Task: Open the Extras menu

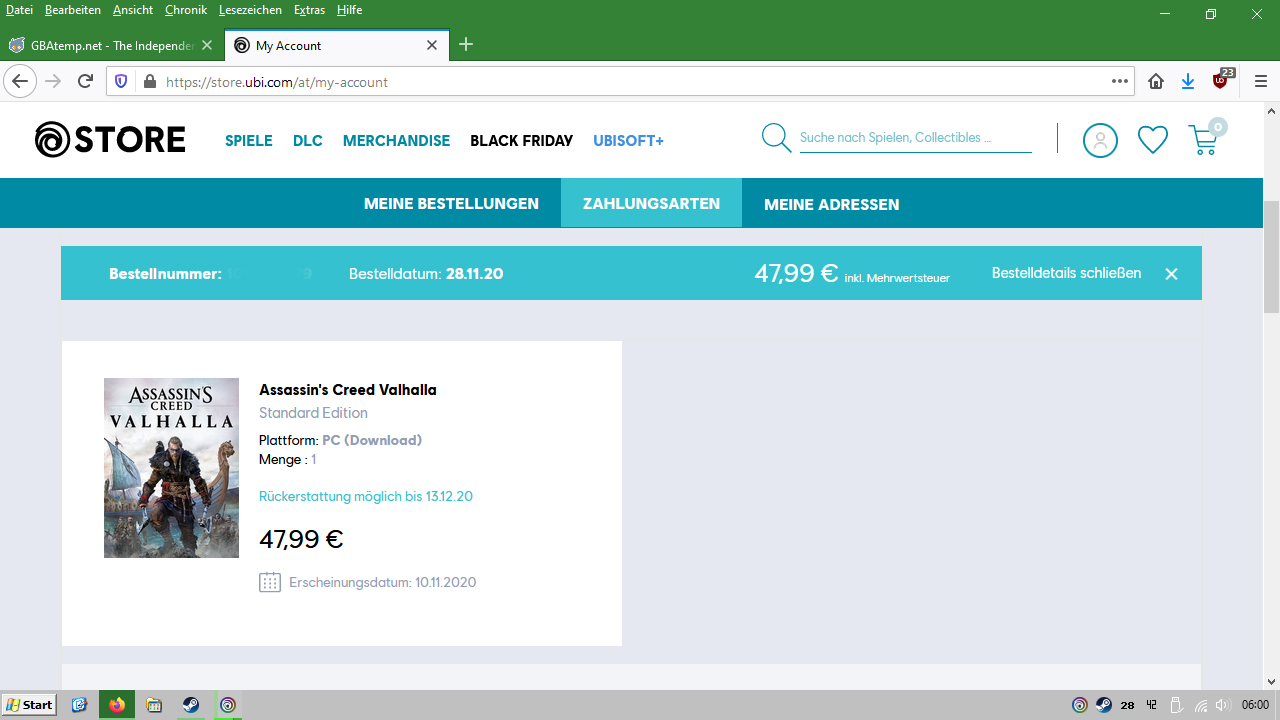Action: [310, 10]
